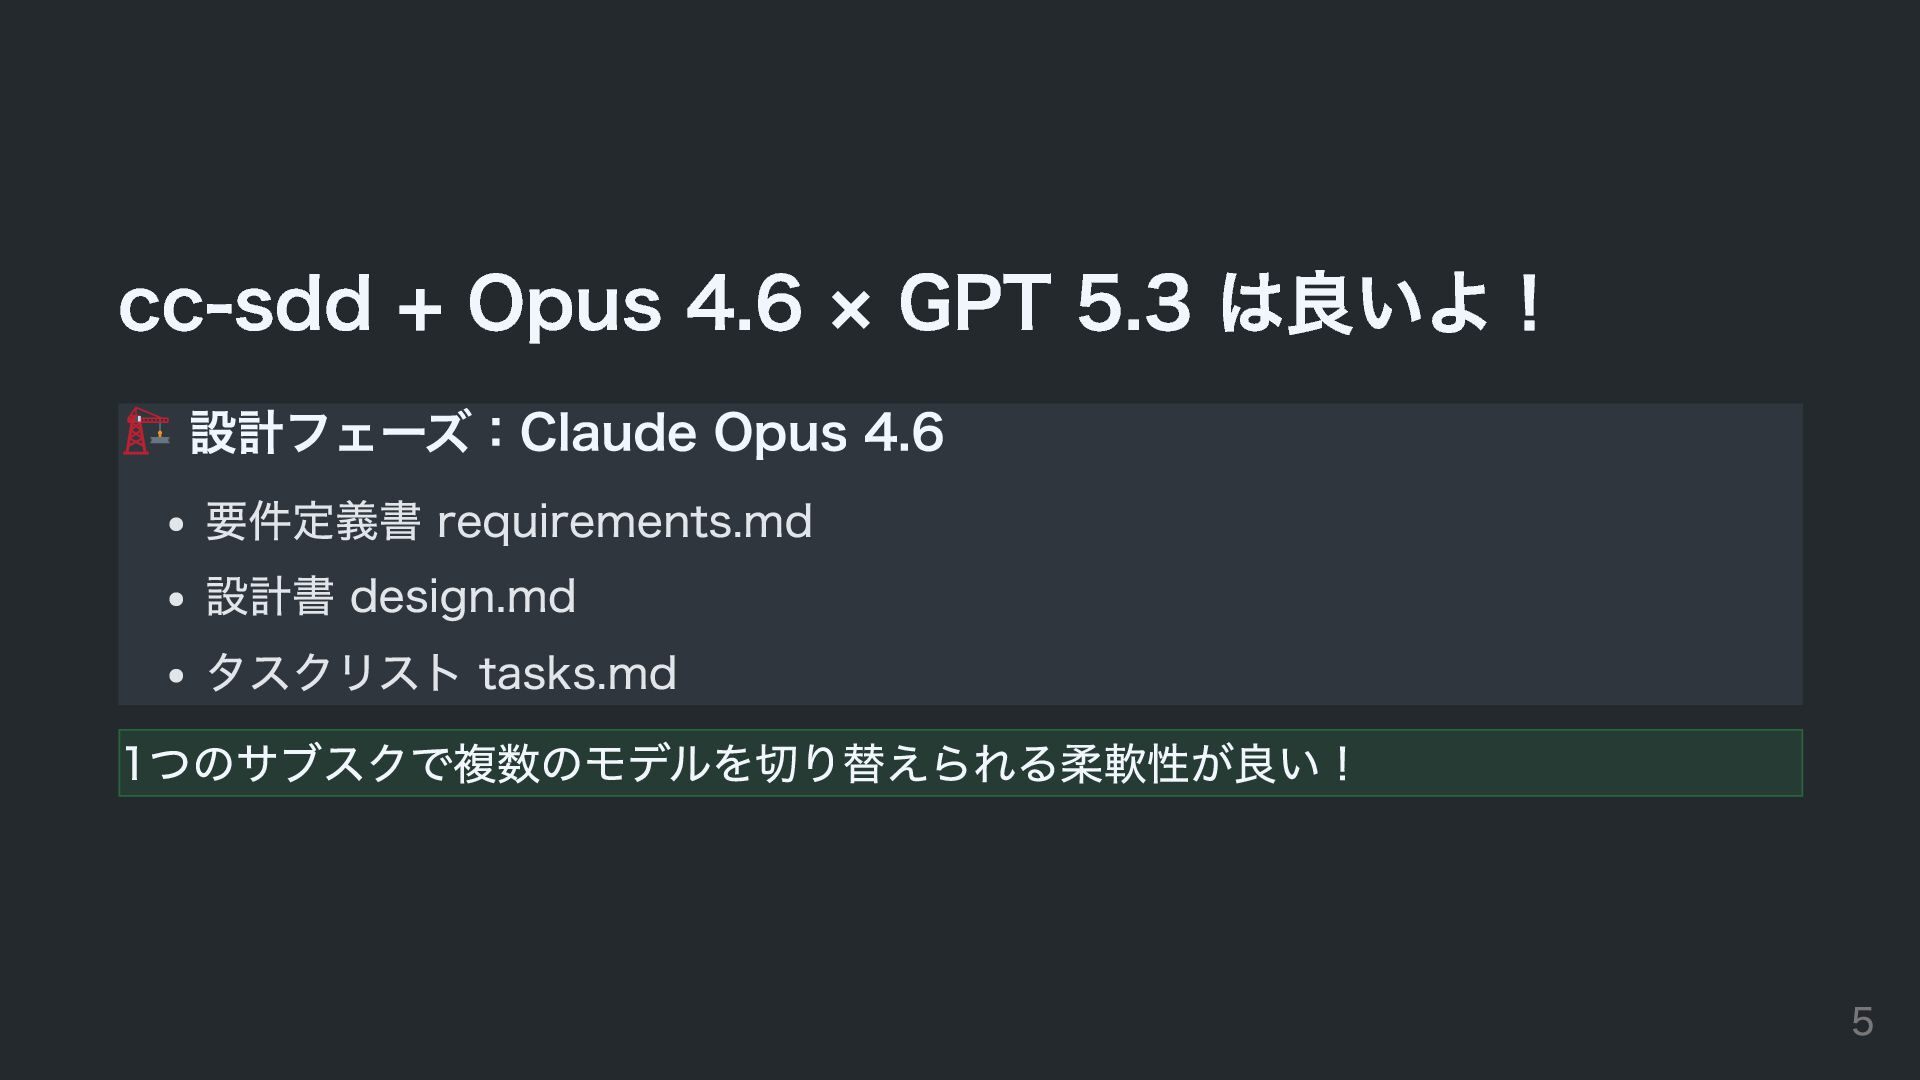
Task: Click the 'tasks.md' filename
Action: click(x=578, y=673)
